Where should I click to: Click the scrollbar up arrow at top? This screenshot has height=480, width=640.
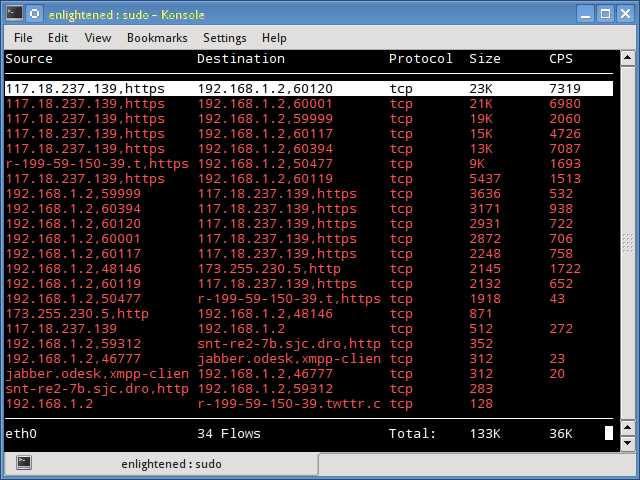click(627, 58)
